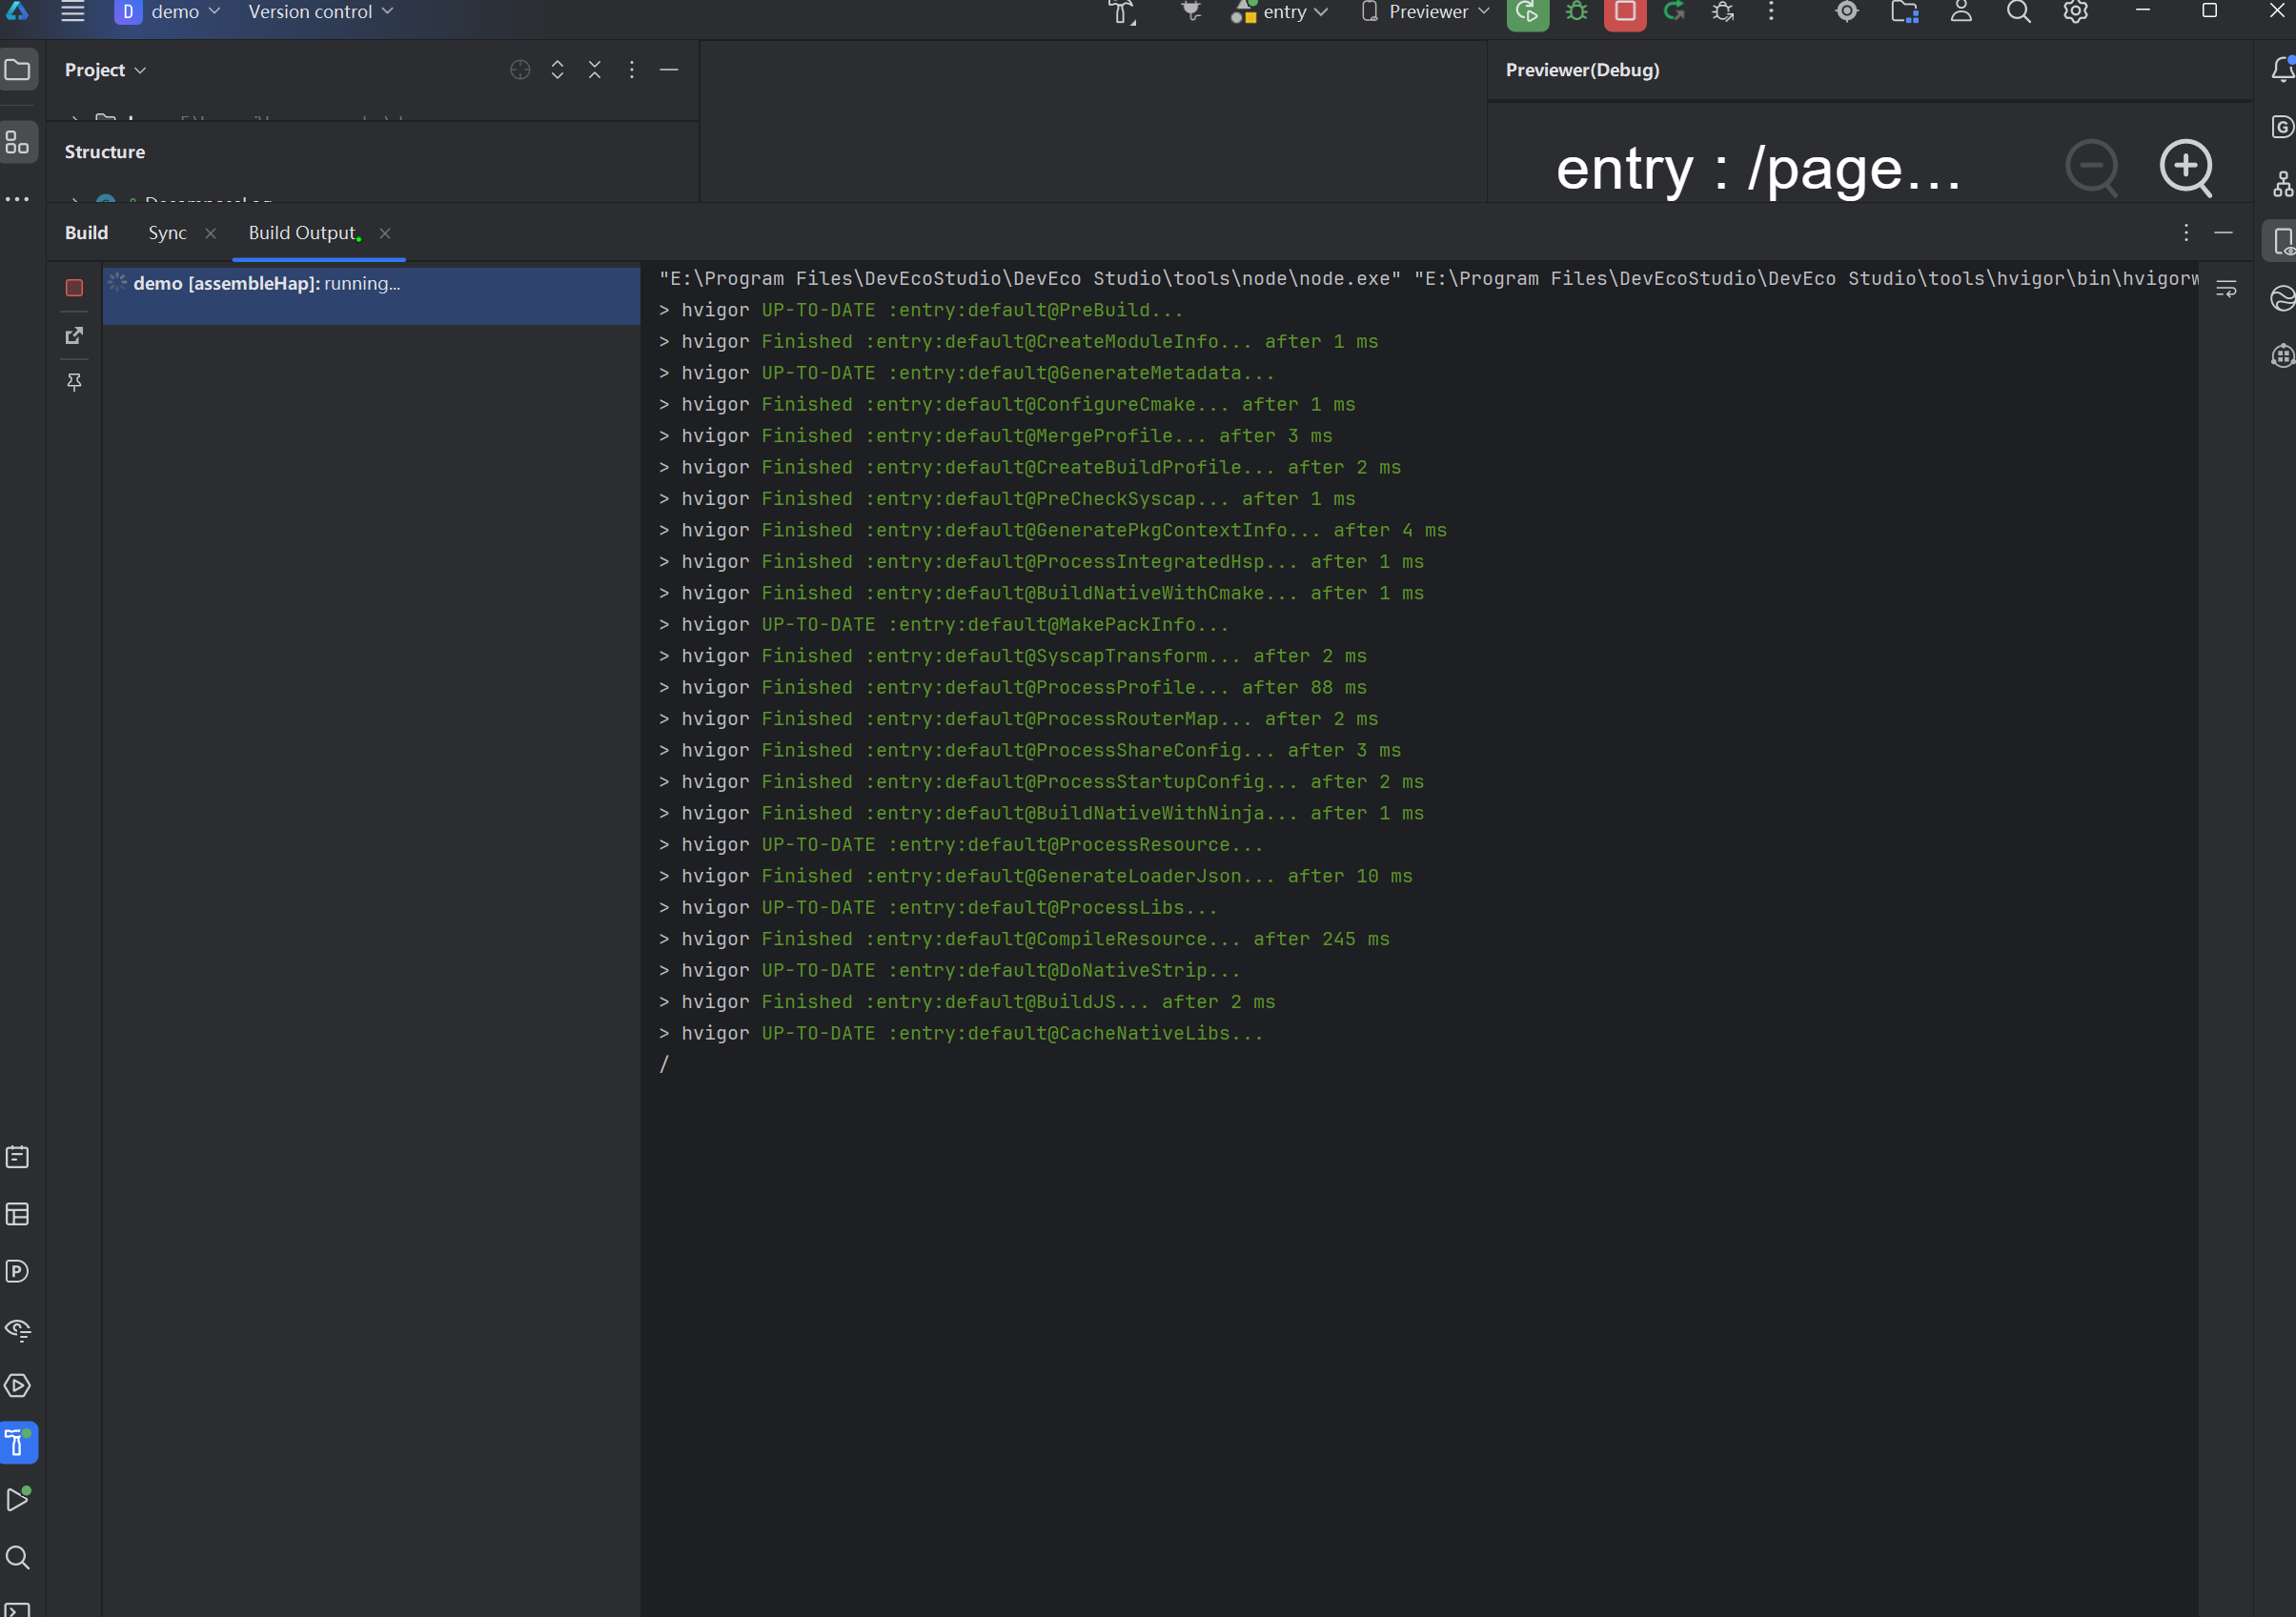Open Search Everywhere magnifier in title bar
Screen dimensions: 2296x1617
(2018, 12)
